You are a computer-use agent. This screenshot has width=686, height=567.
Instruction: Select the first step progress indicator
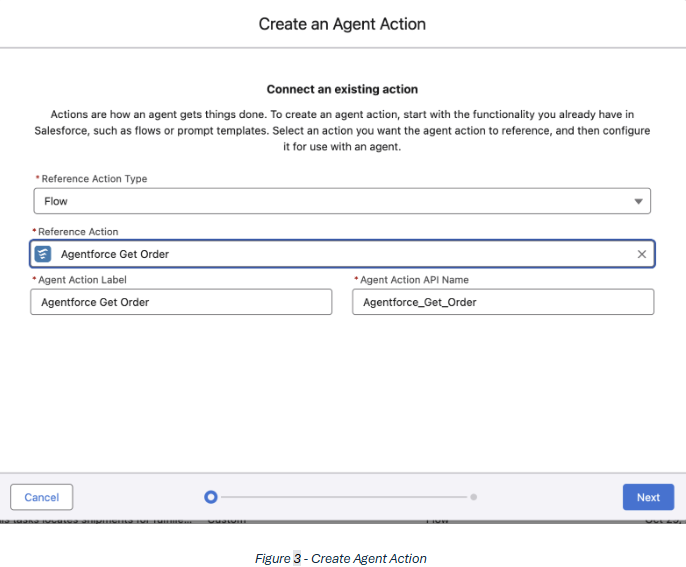pos(211,497)
